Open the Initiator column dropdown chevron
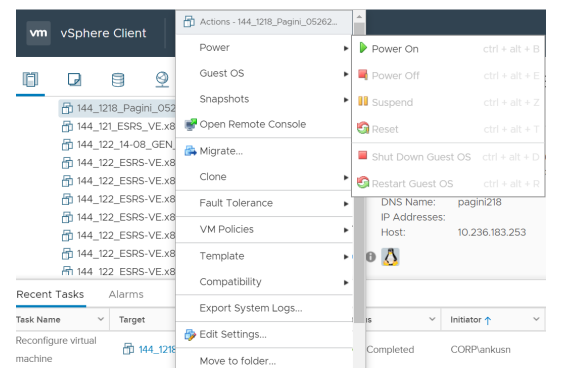Screen dimensions: 570x386 [536, 319]
